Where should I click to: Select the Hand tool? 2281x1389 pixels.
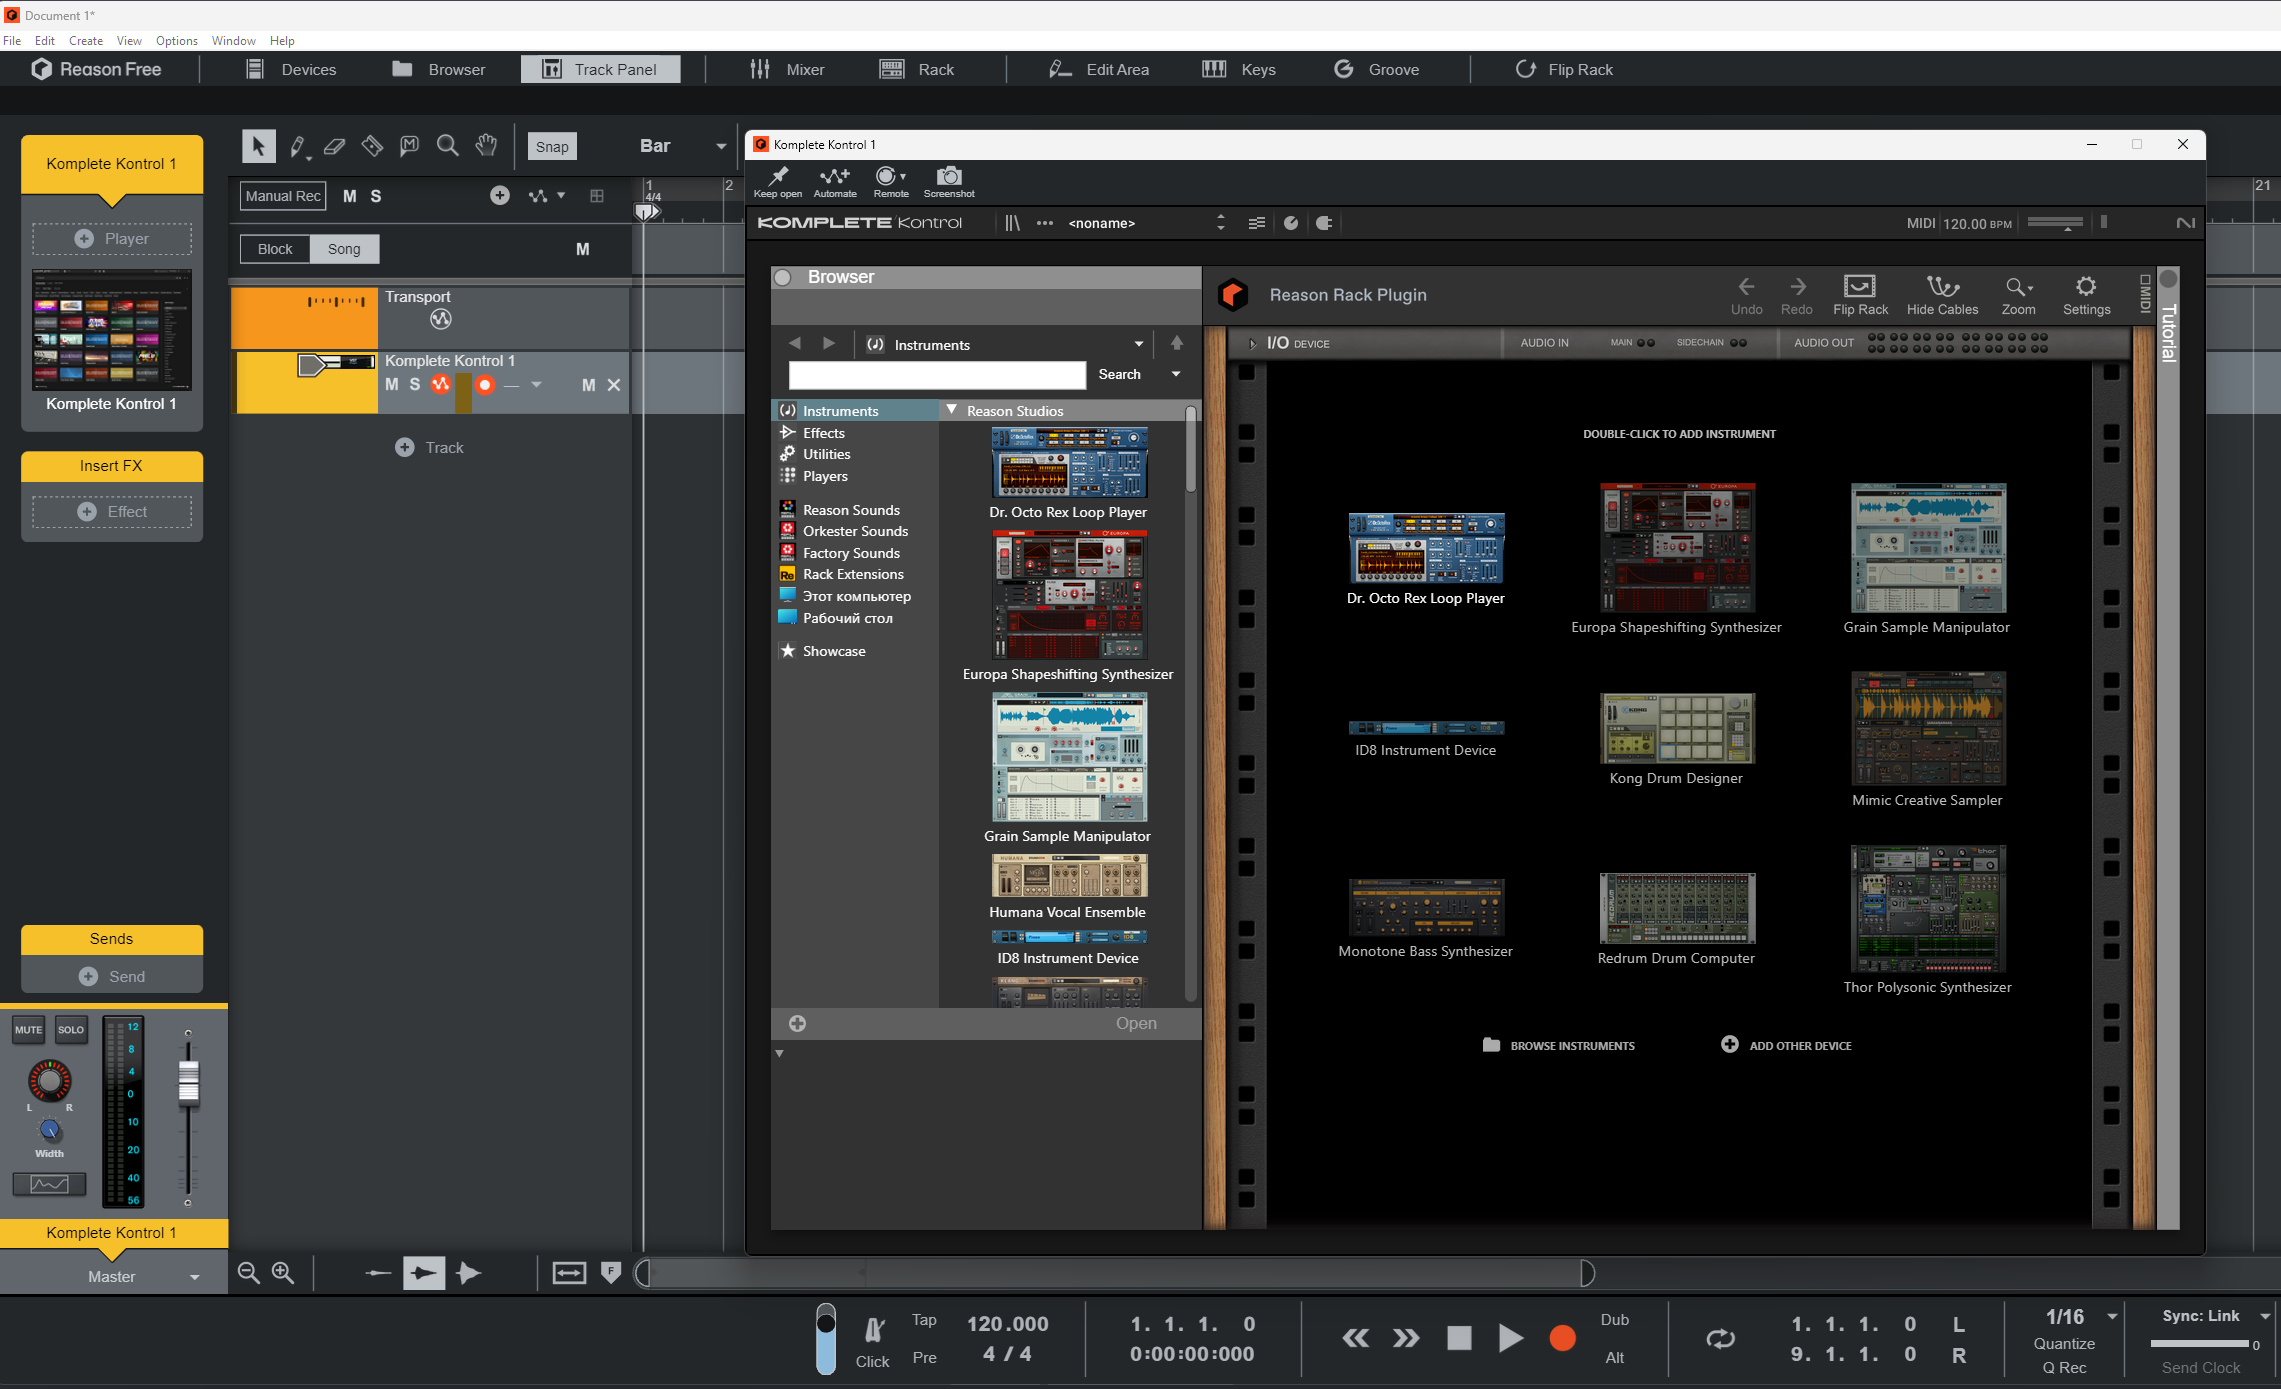486,146
